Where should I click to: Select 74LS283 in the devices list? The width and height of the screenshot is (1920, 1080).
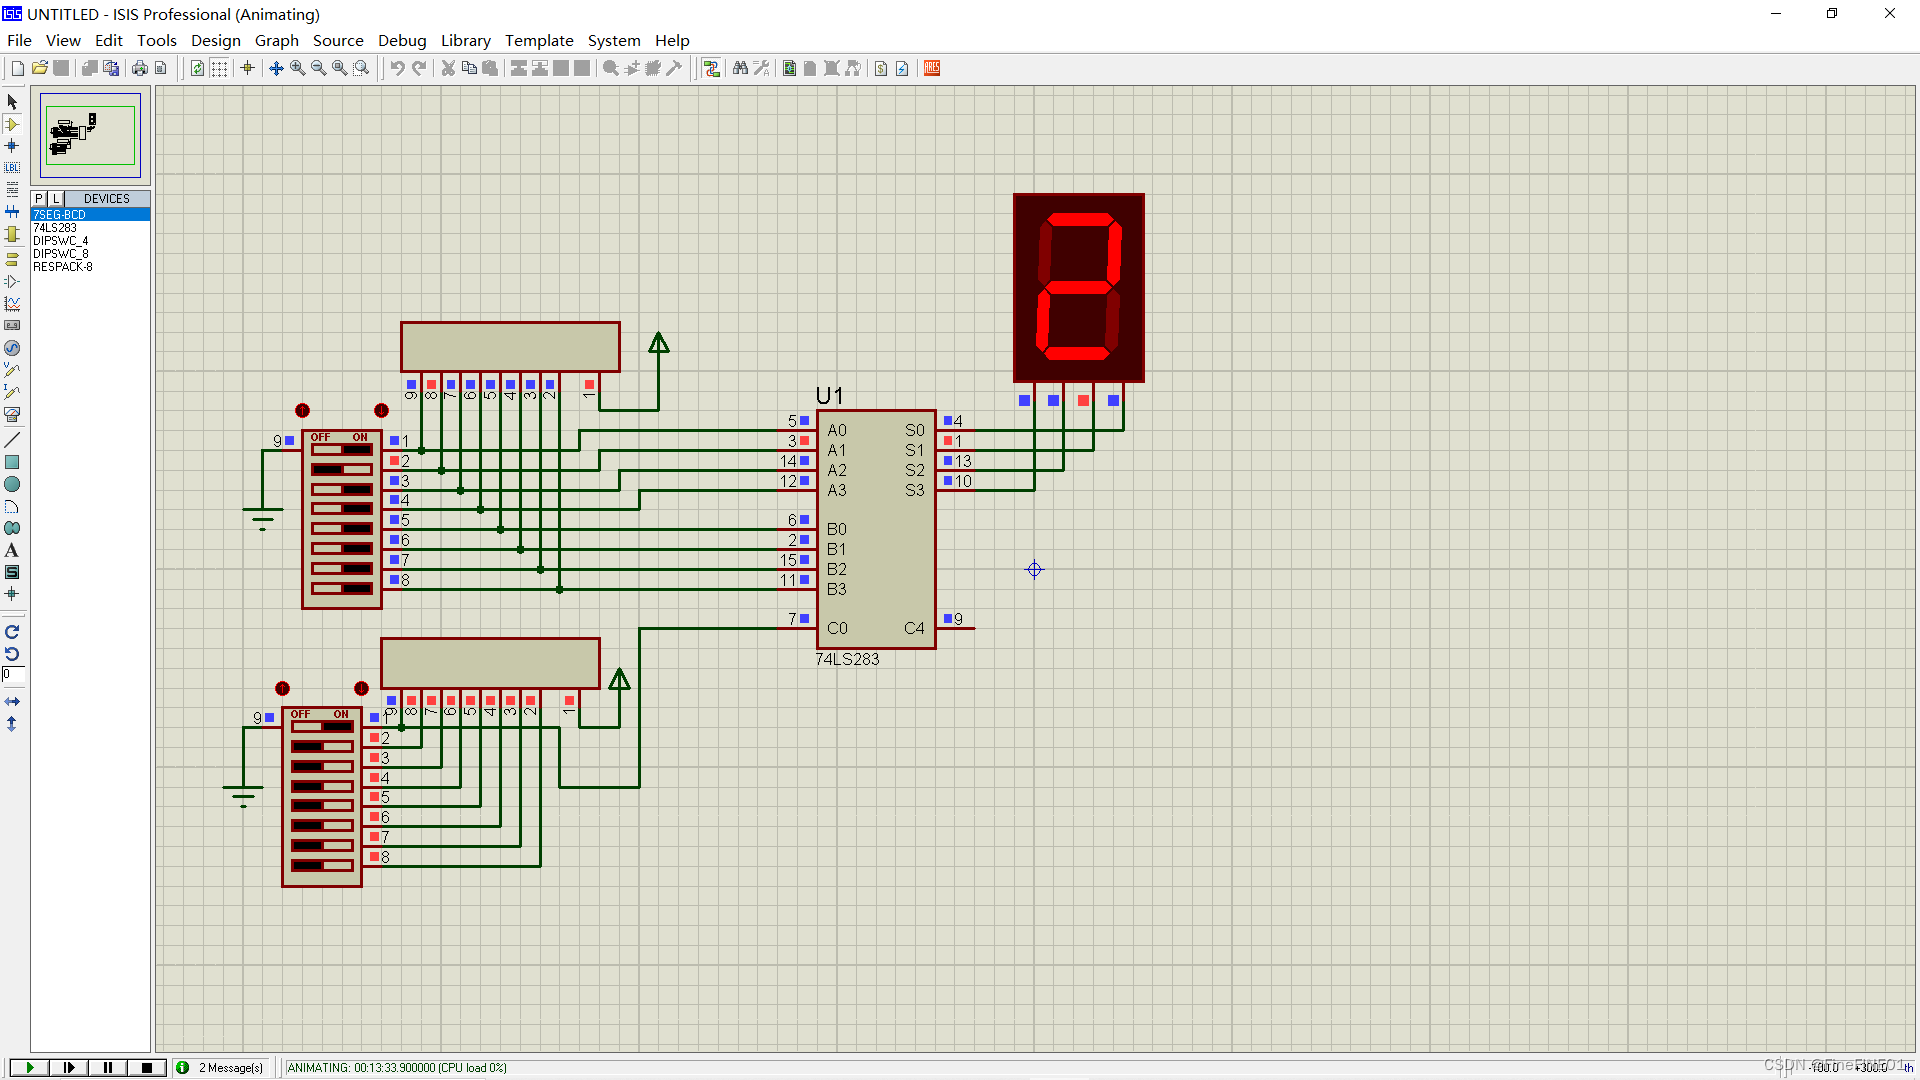click(55, 228)
